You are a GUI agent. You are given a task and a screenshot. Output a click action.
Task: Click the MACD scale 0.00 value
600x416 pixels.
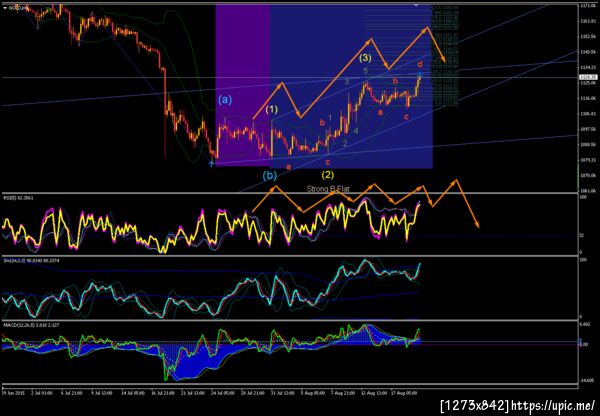[583, 345]
